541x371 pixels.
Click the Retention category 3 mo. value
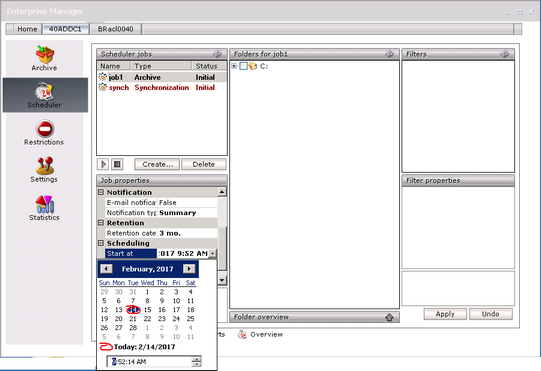point(187,233)
